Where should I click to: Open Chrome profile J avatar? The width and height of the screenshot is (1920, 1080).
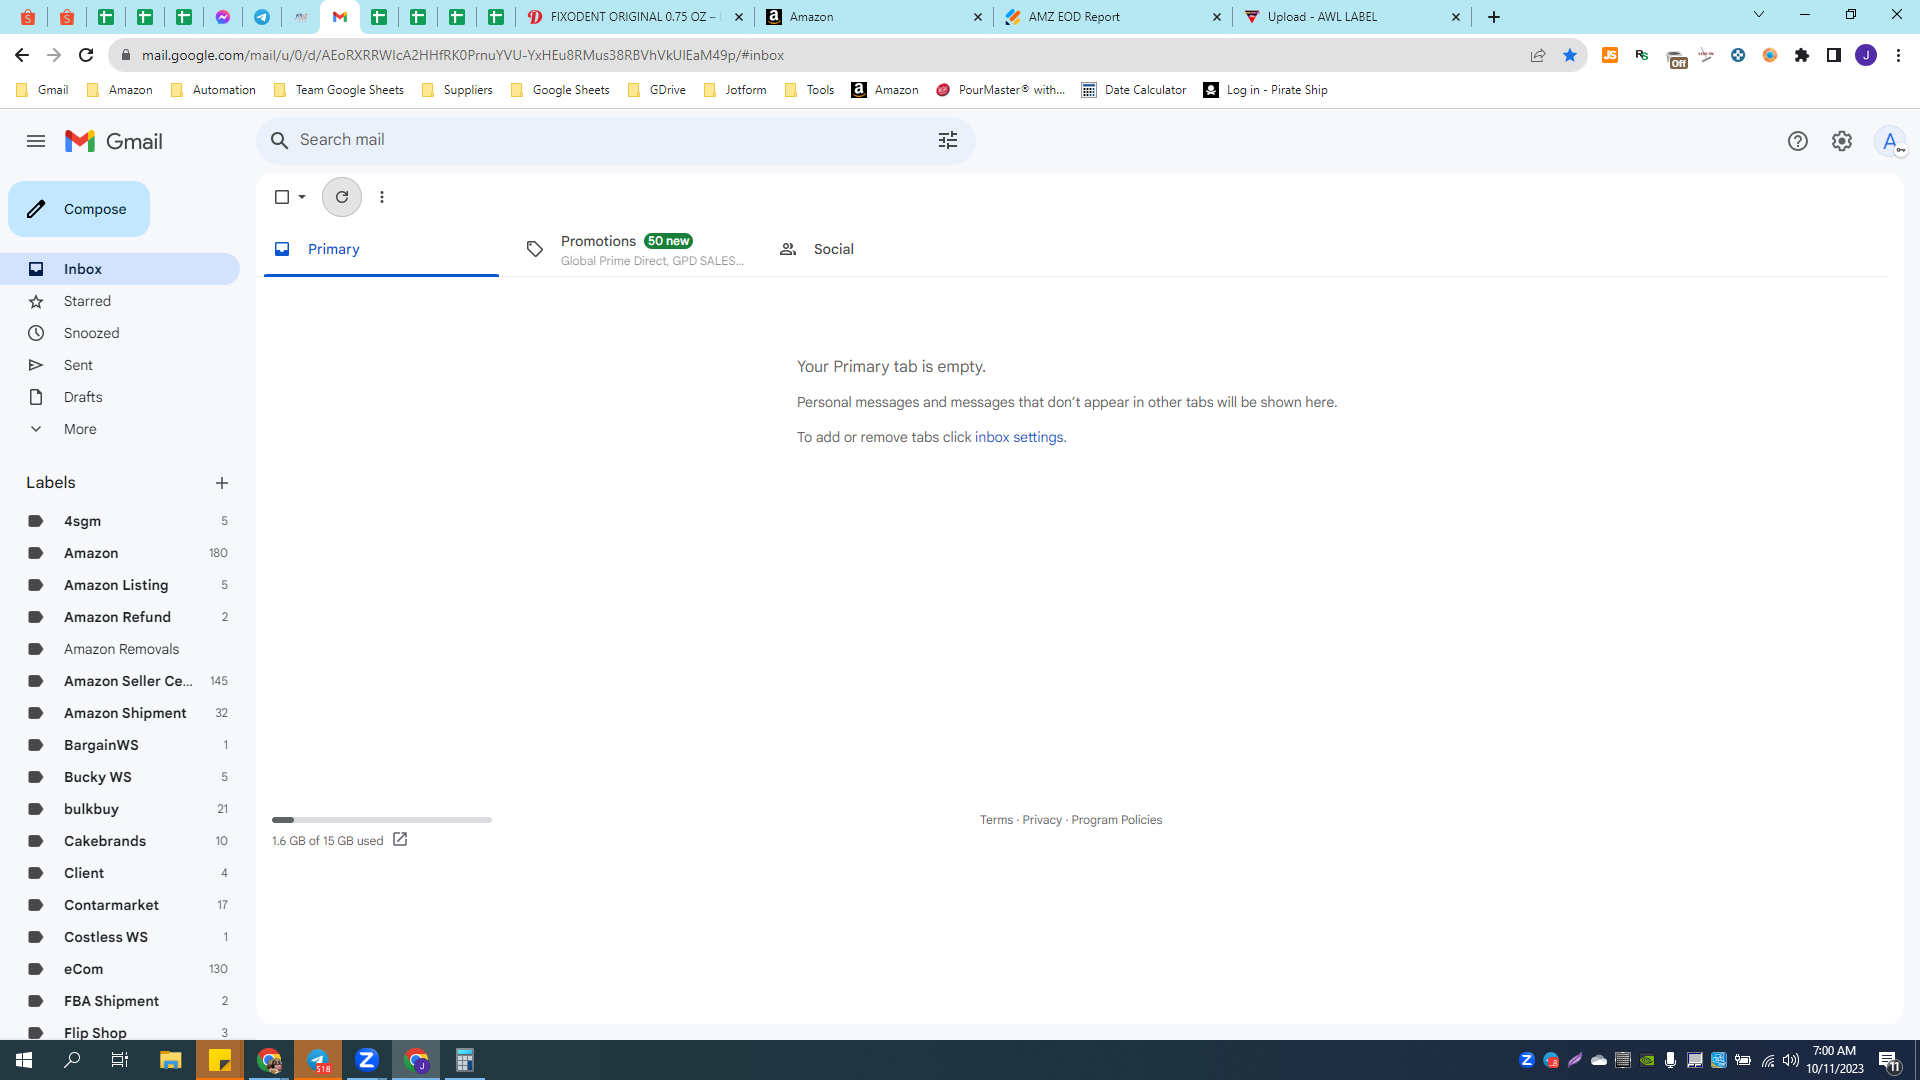[x=1866, y=55]
